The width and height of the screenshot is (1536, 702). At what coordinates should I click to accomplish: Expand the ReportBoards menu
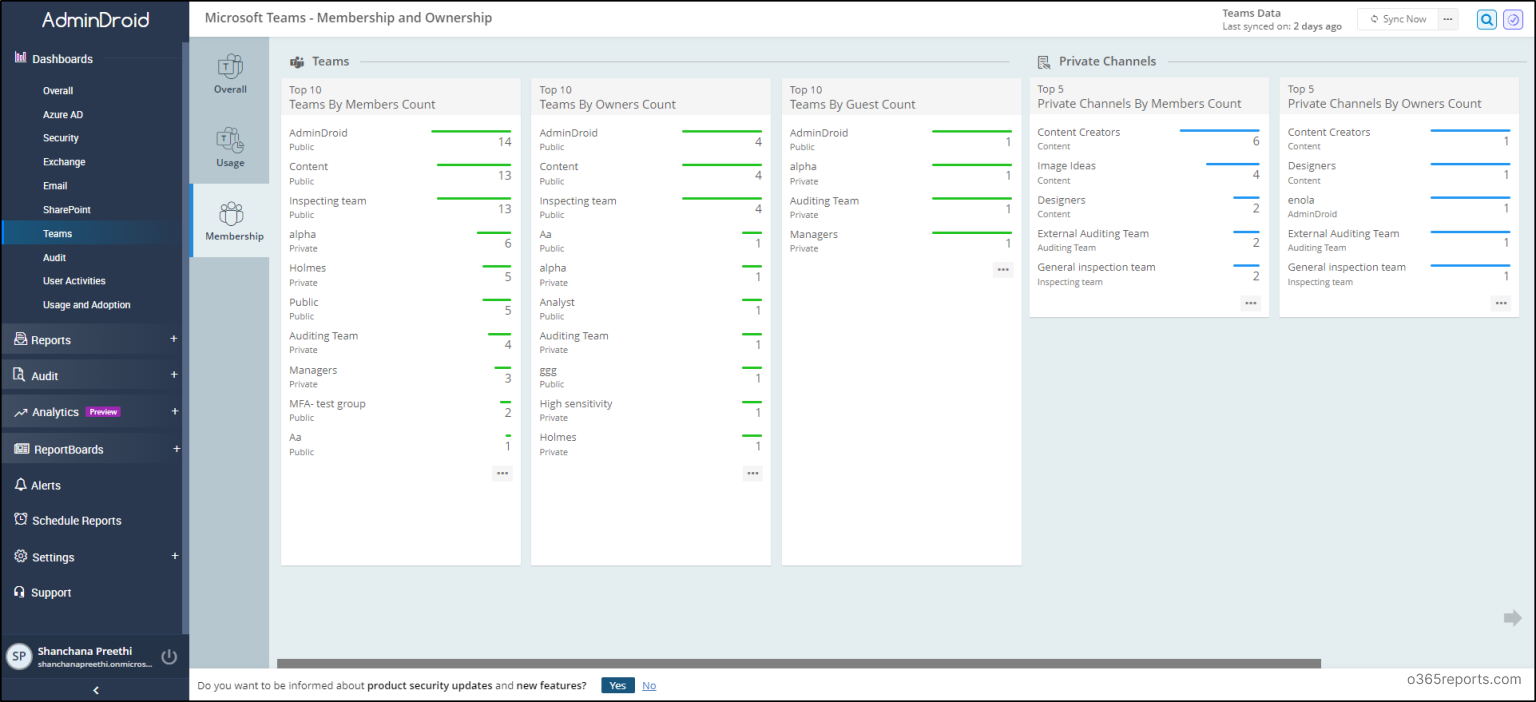176,449
